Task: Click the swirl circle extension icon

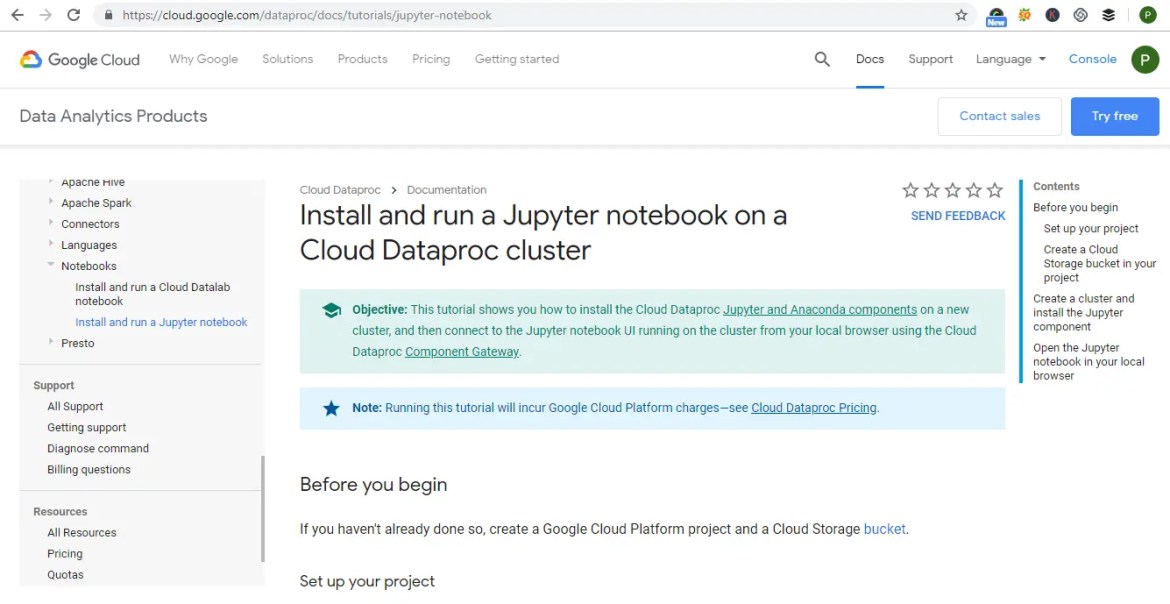Action: pyautogui.click(x=1080, y=15)
